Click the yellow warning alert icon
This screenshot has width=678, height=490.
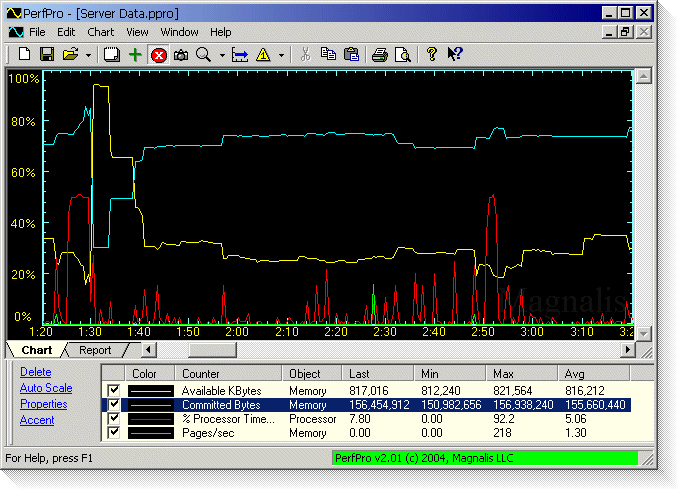263,55
